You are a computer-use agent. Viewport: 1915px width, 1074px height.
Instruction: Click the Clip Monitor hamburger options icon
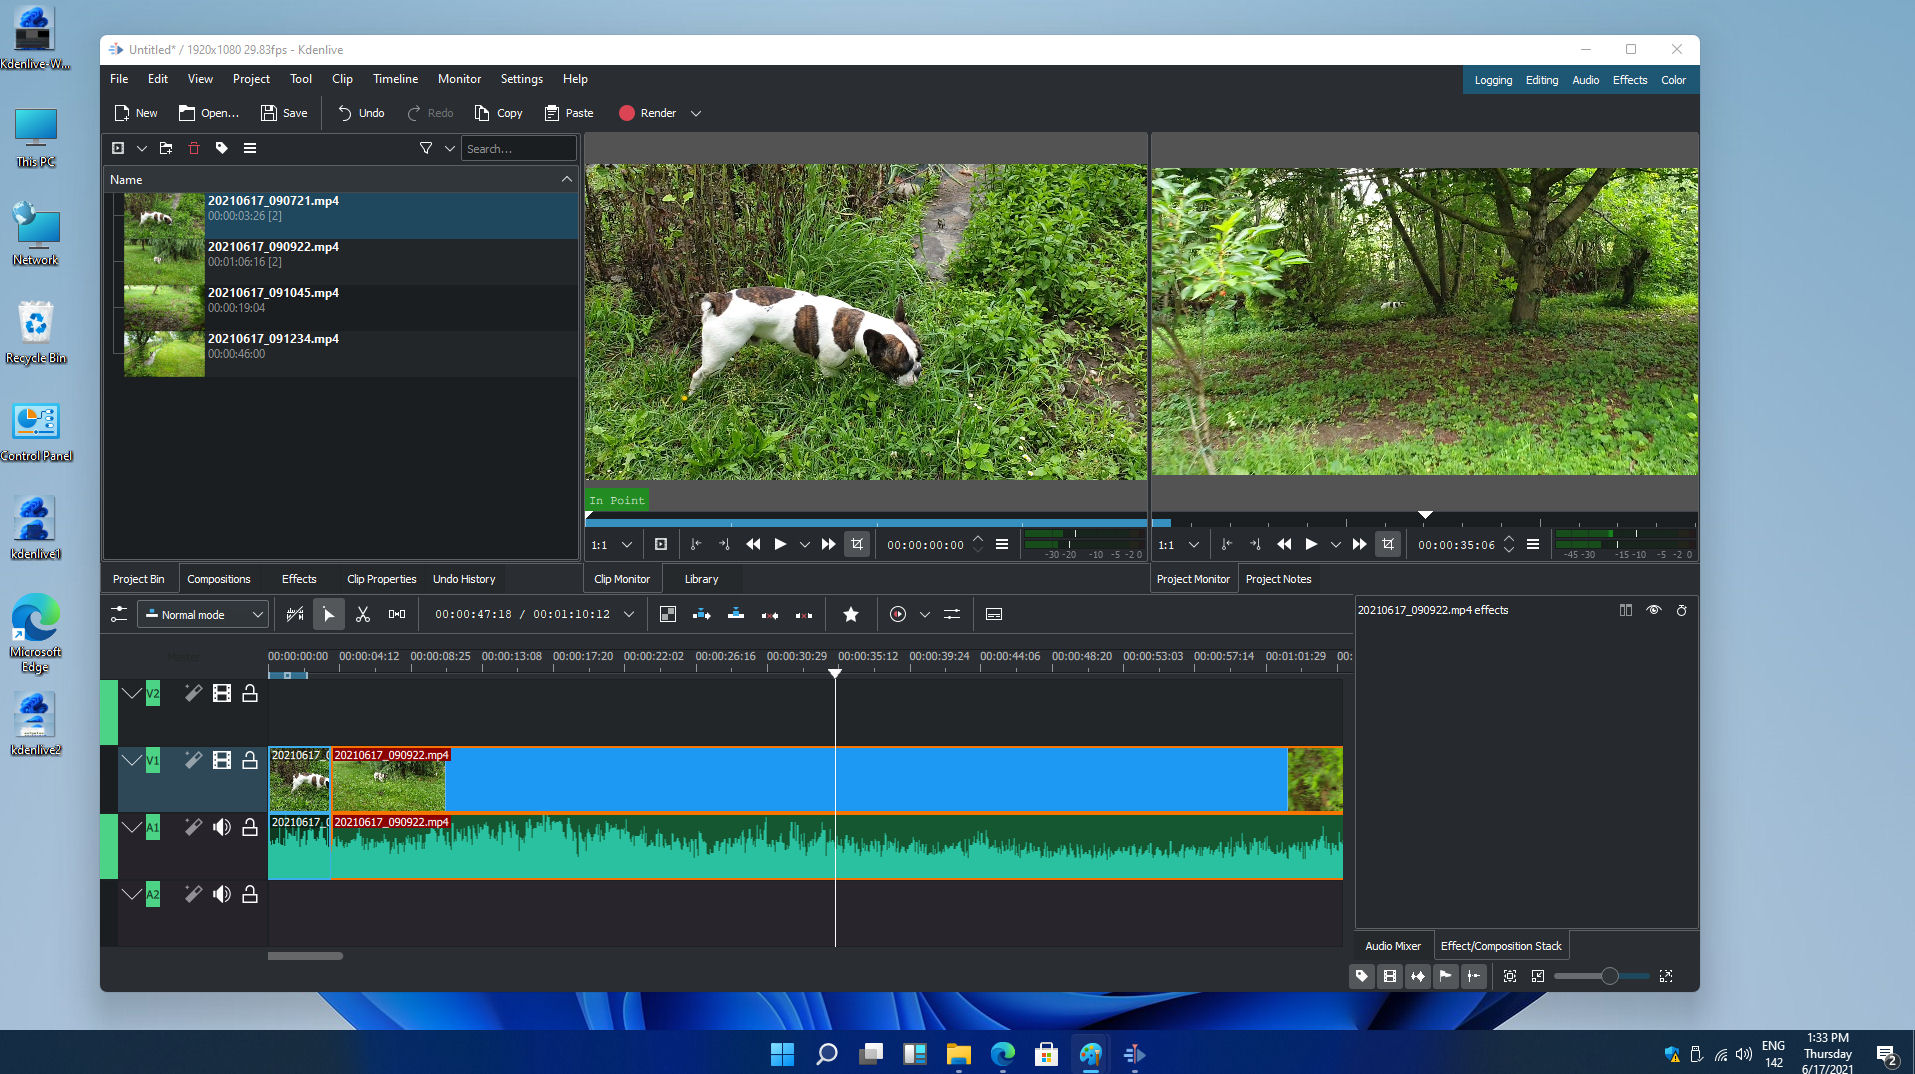(1002, 544)
